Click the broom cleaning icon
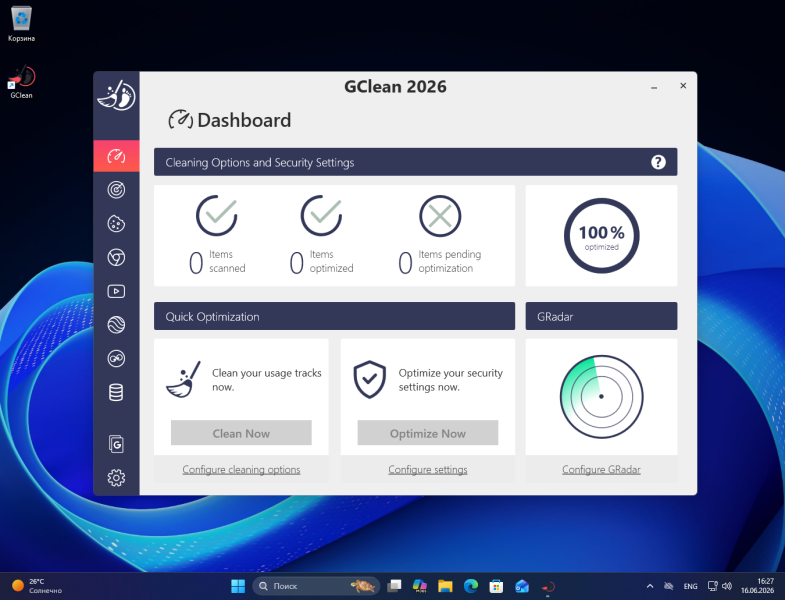This screenshot has height=600, width=785. [183, 379]
